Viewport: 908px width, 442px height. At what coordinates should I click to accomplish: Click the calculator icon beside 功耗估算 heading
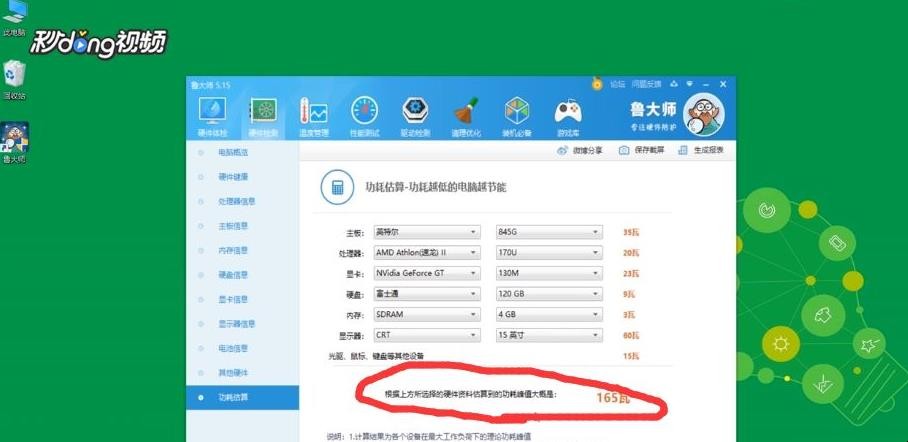tap(338, 188)
